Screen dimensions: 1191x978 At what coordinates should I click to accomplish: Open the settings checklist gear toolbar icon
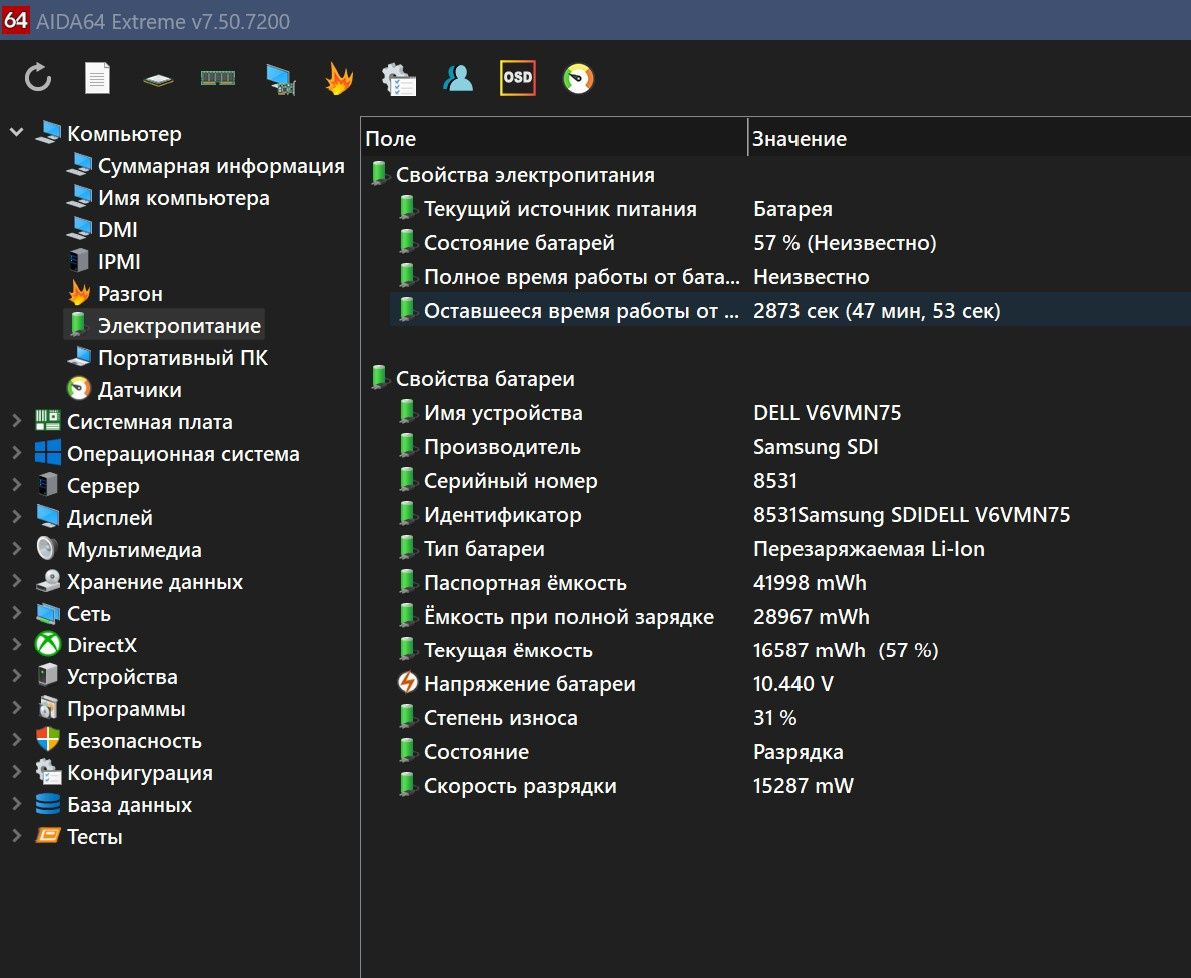pyautogui.click(x=399, y=79)
